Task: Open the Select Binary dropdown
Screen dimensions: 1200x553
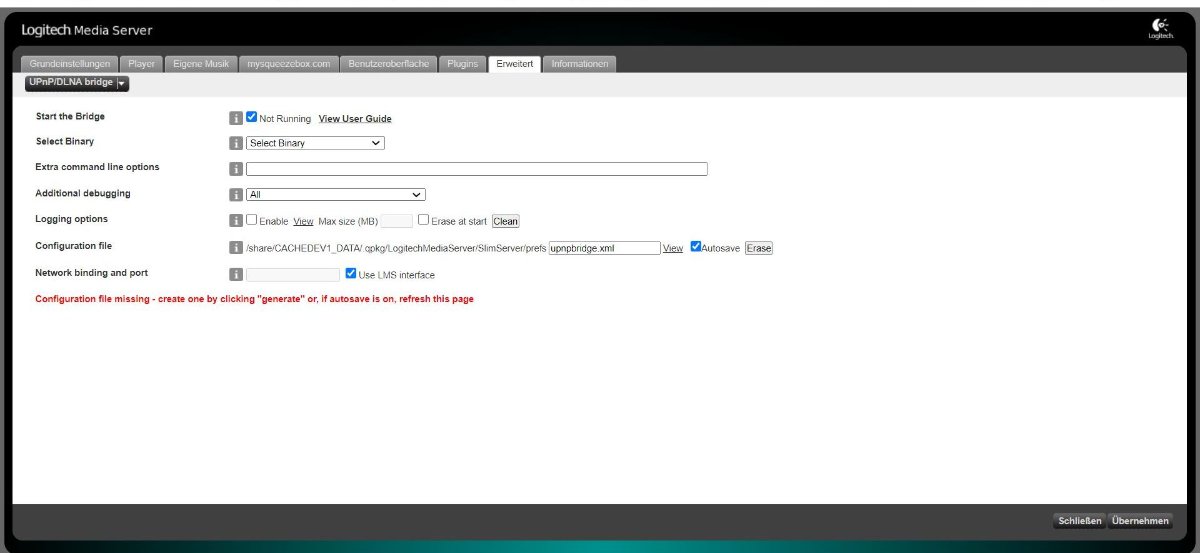Action: 315,143
